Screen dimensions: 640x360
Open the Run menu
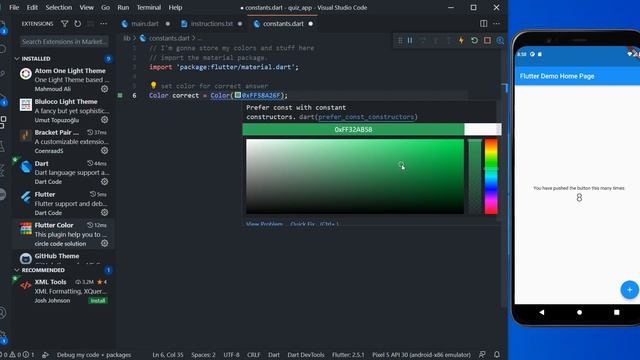coord(123,7)
